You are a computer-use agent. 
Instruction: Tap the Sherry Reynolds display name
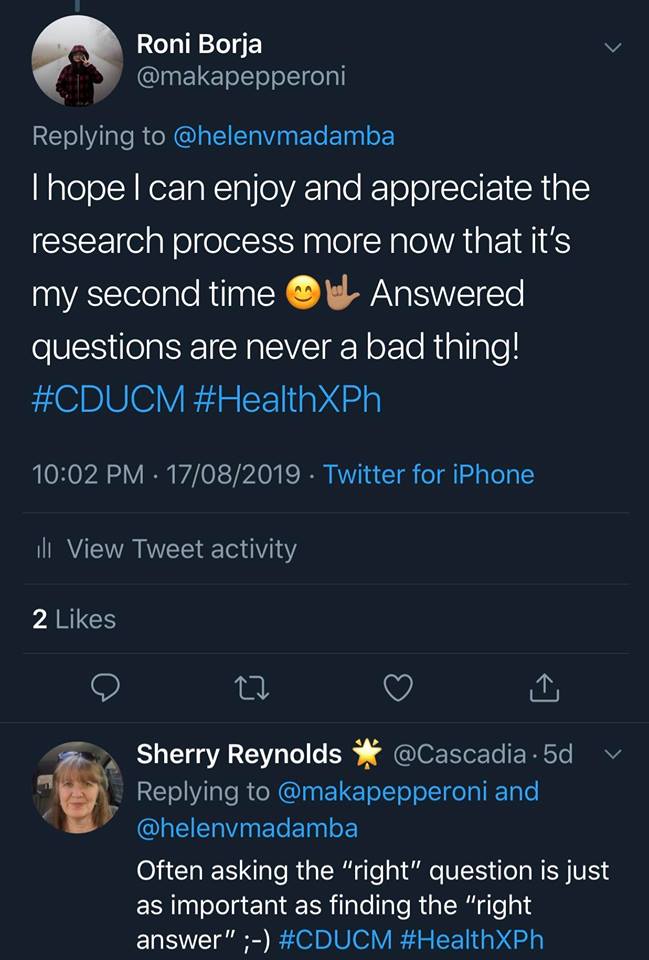click(x=239, y=754)
